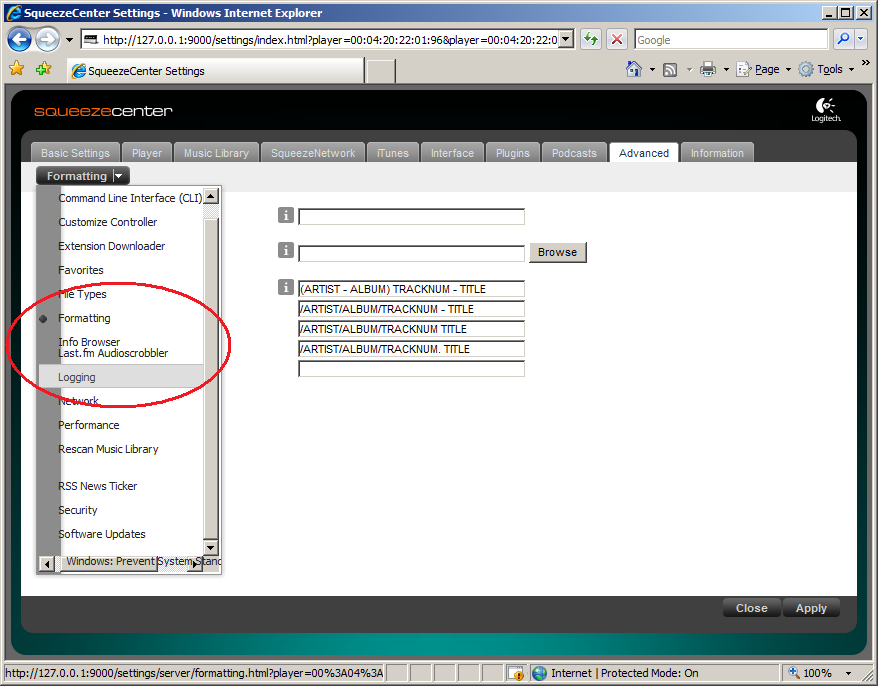The height and width of the screenshot is (686, 878).
Task: Click the red Stop loading icon
Action: point(617,40)
